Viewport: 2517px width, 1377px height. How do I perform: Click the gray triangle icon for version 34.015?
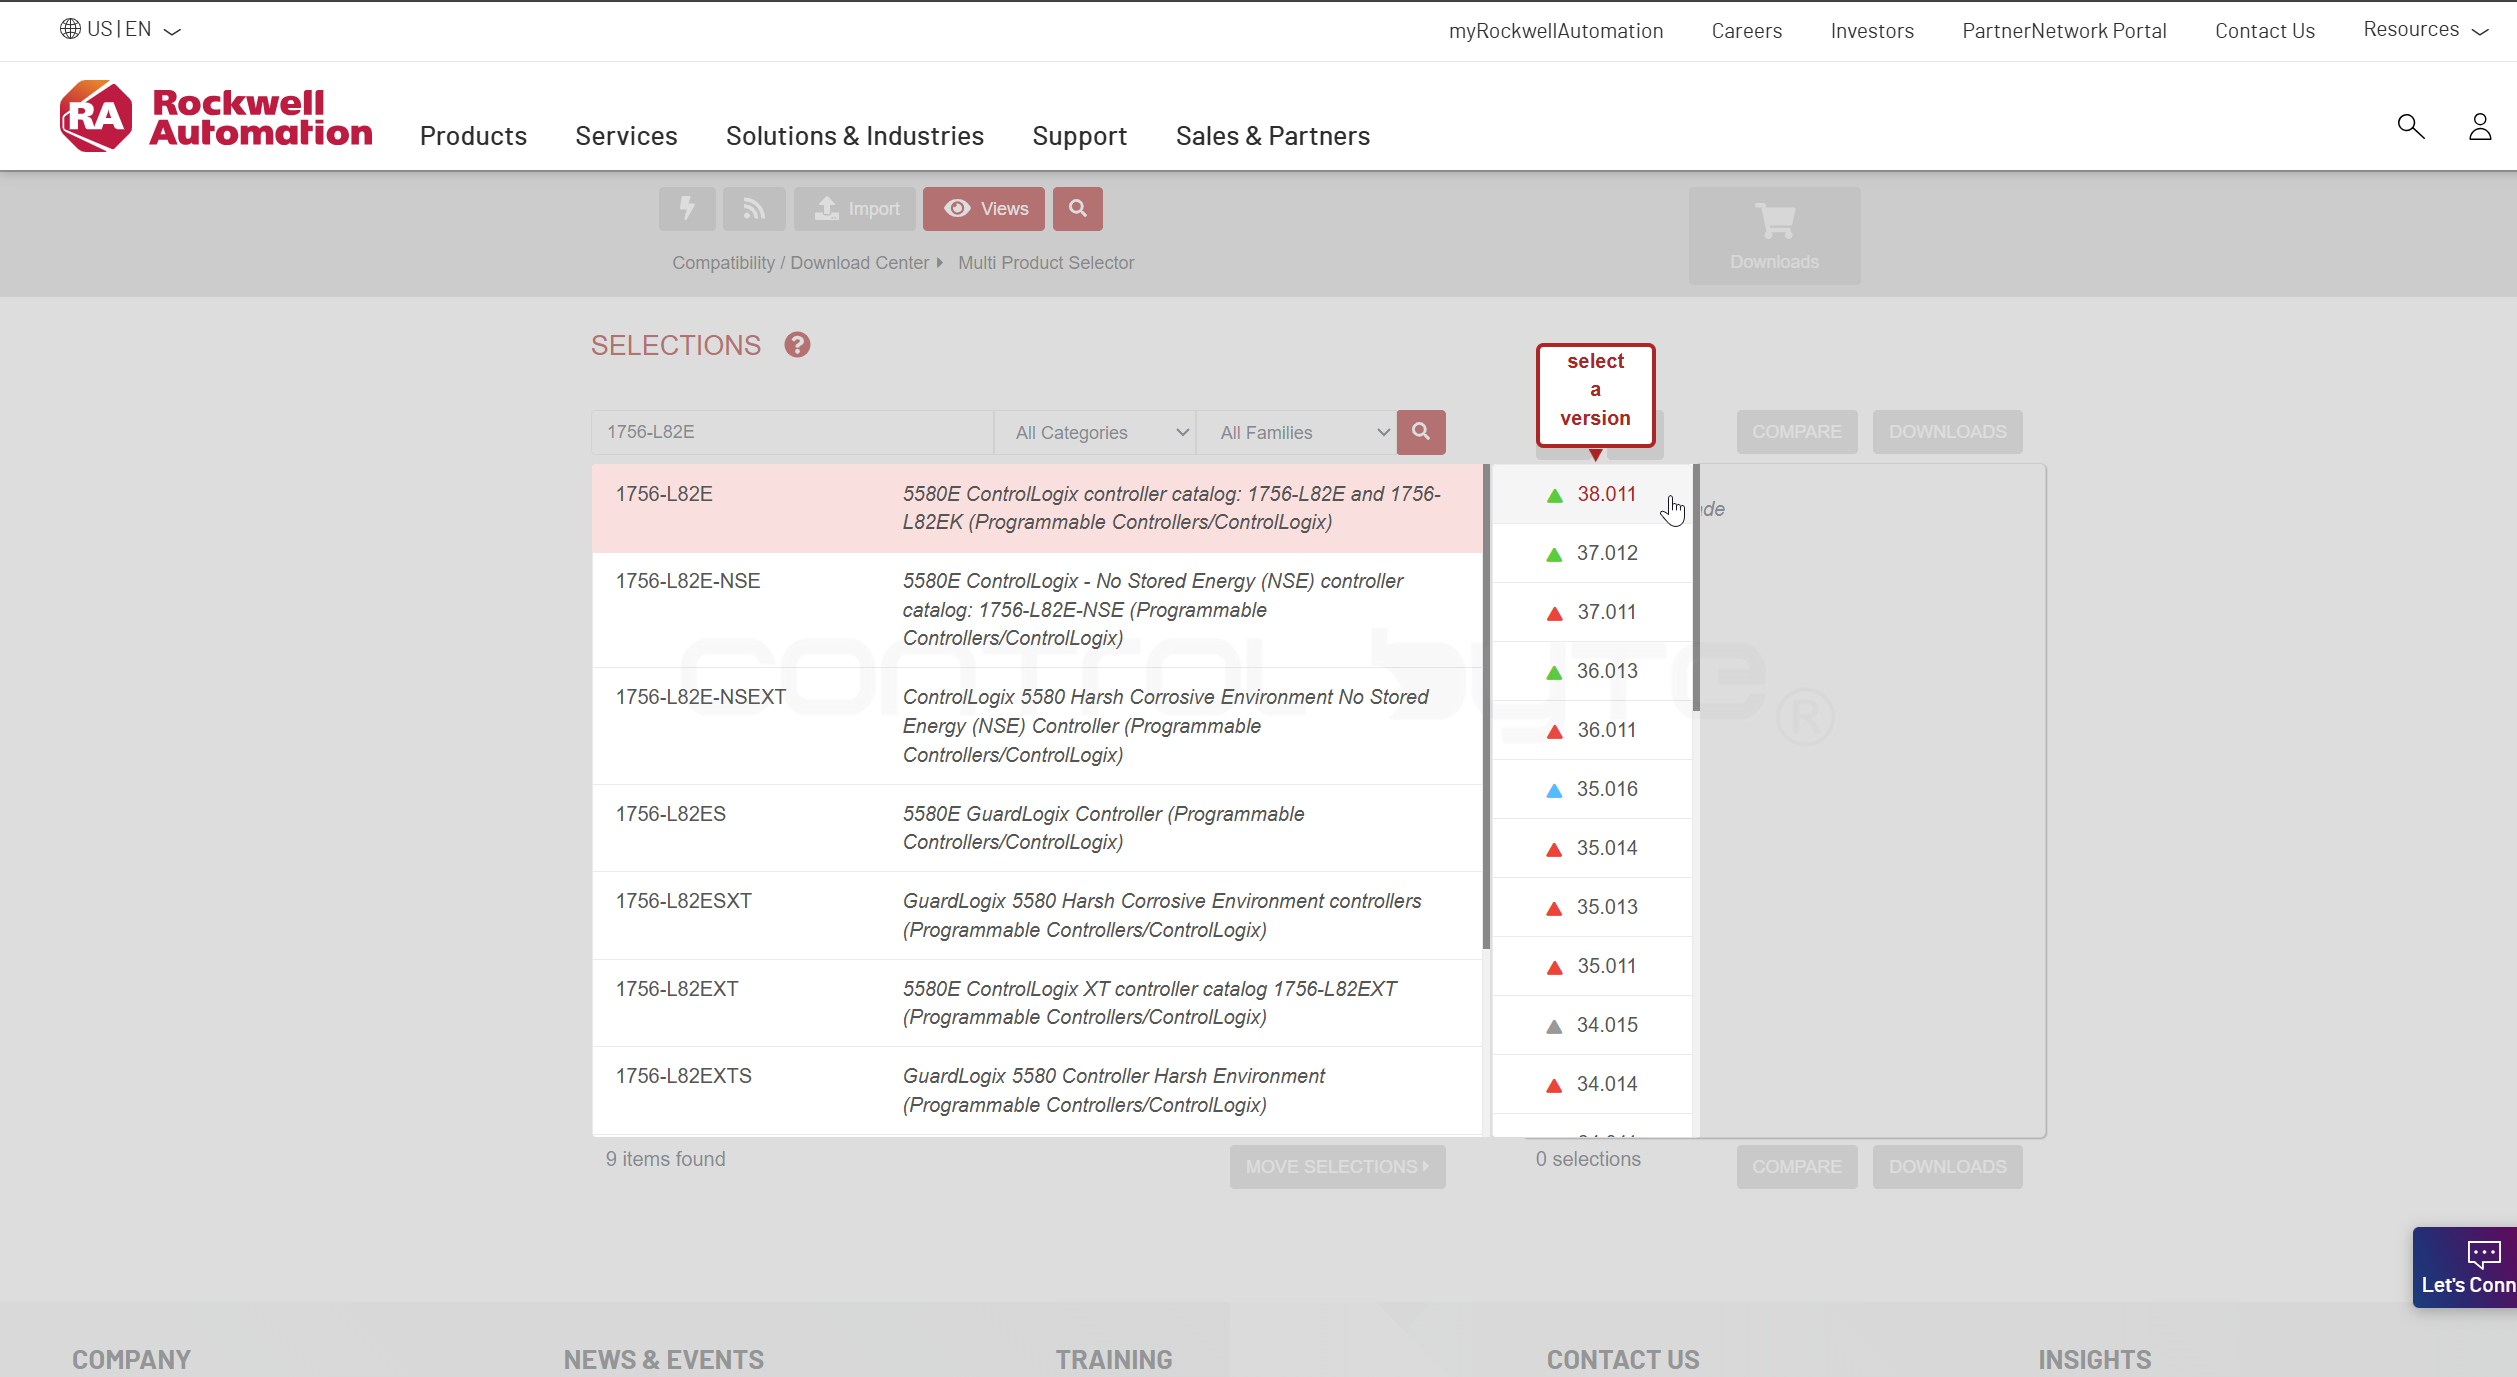[x=1554, y=1026]
